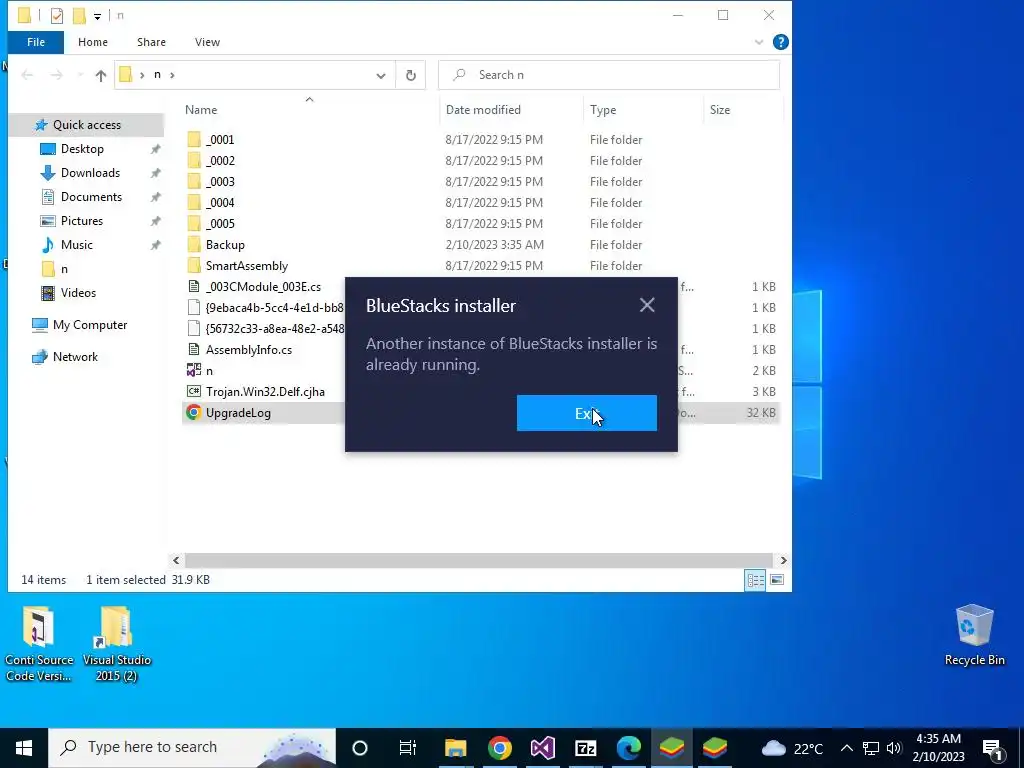Select Network in navigation pane

(75, 357)
